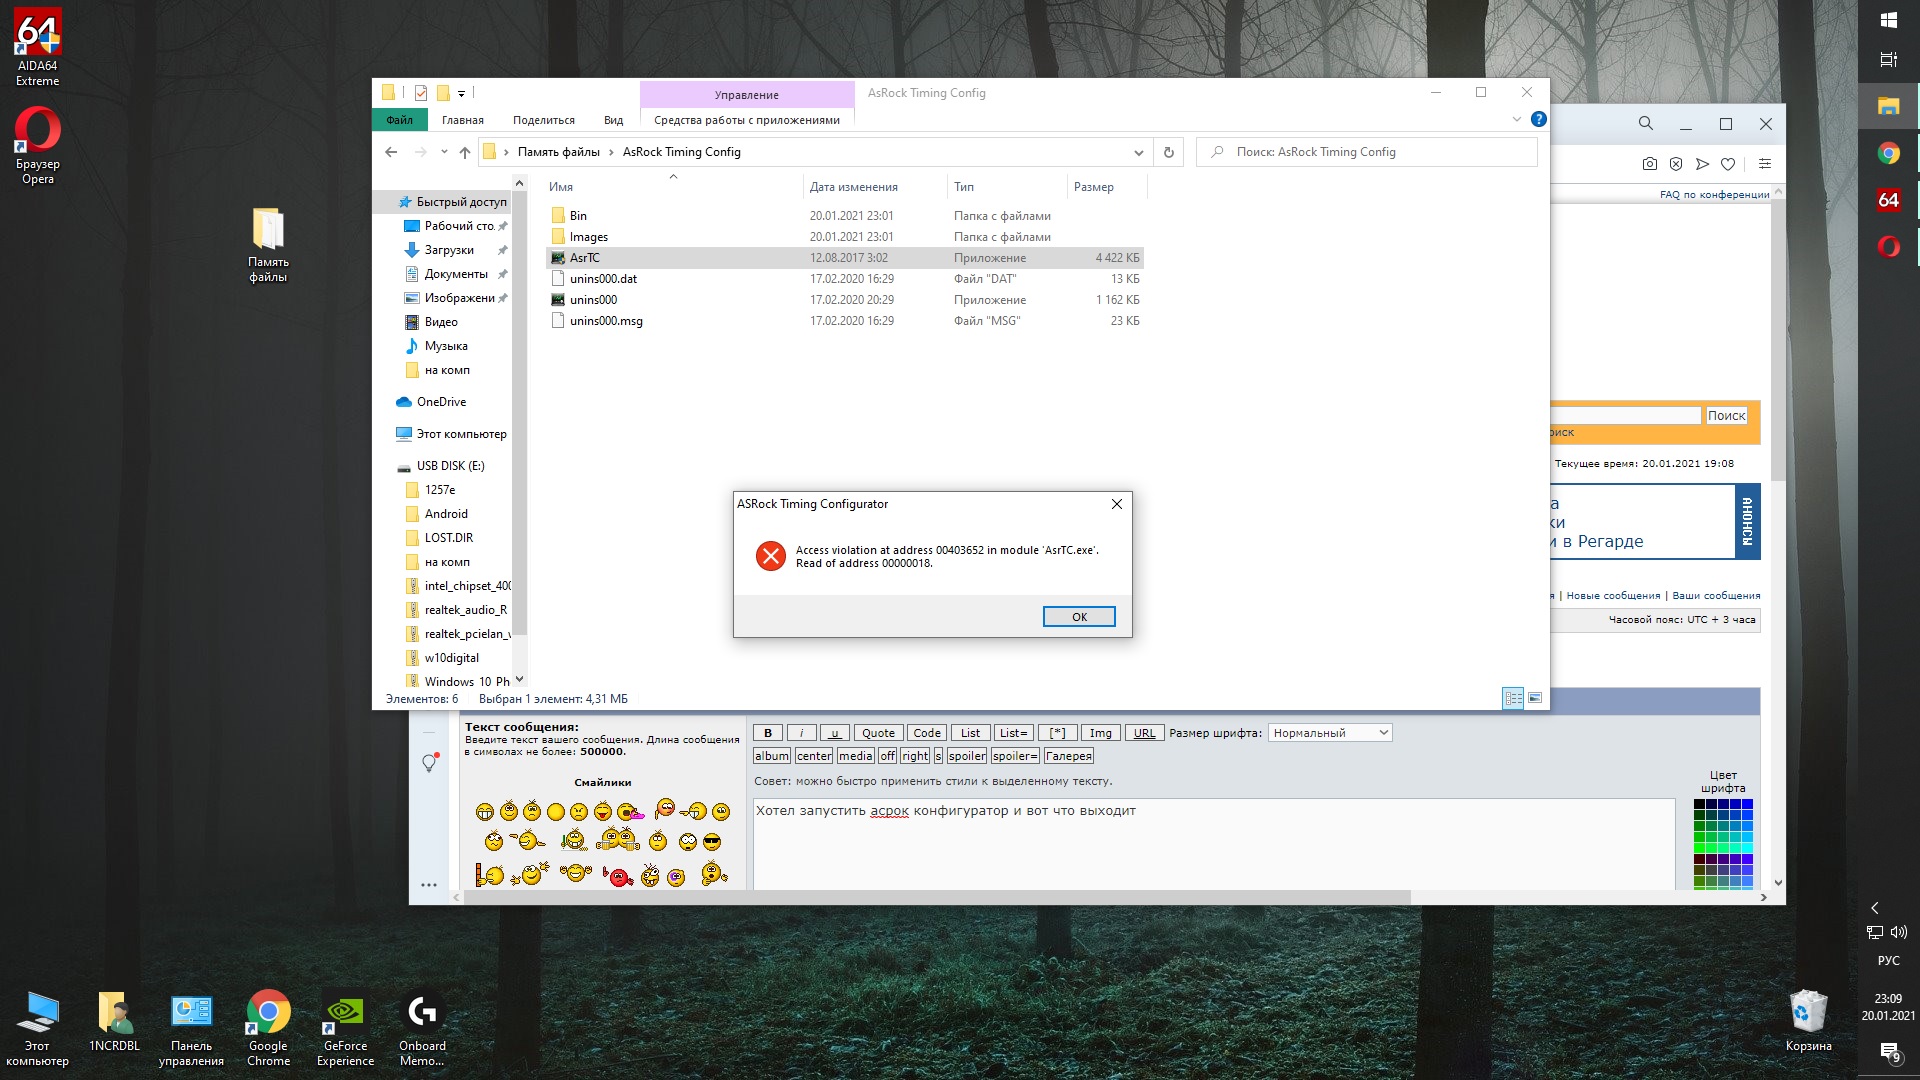Open AIDA64 from the right taskbar

point(1888,200)
